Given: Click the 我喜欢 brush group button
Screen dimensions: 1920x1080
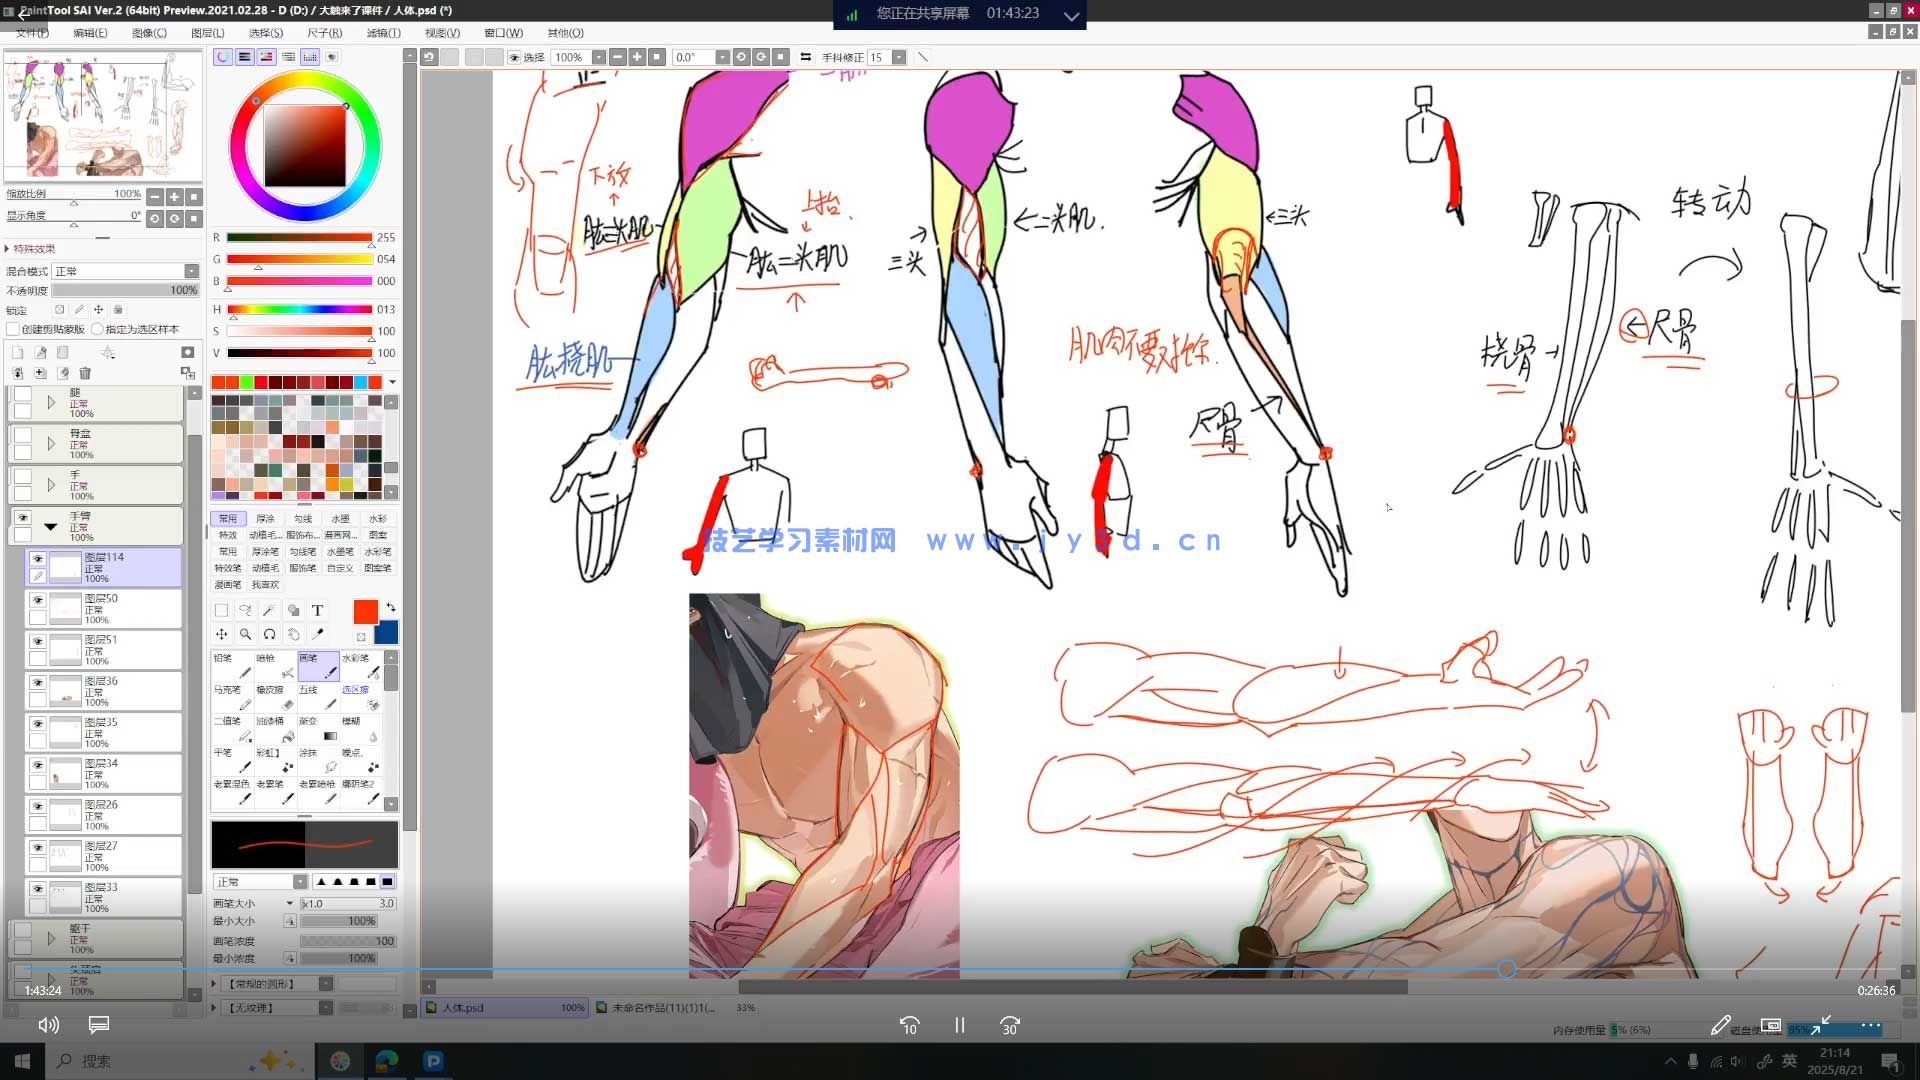Looking at the screenshot, I should pos(265,585).
